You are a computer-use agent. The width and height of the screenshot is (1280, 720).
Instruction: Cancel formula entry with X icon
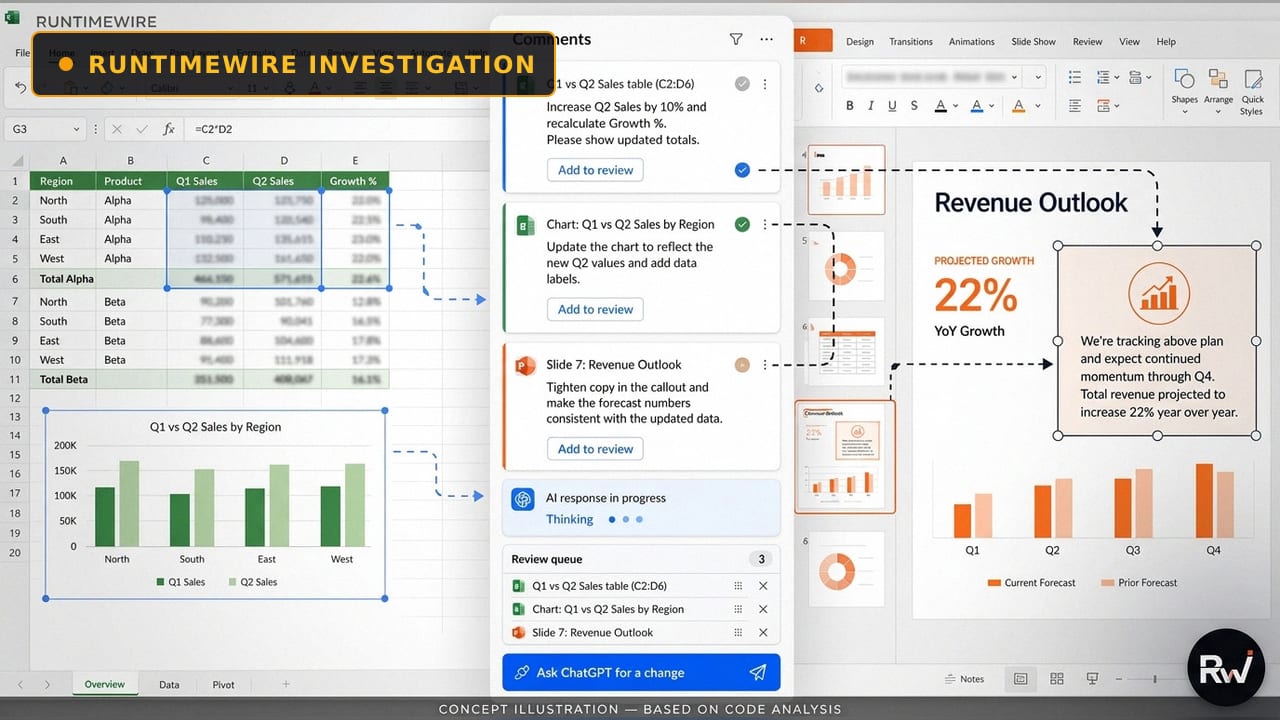pyautogui.click(x=117, y=129)
